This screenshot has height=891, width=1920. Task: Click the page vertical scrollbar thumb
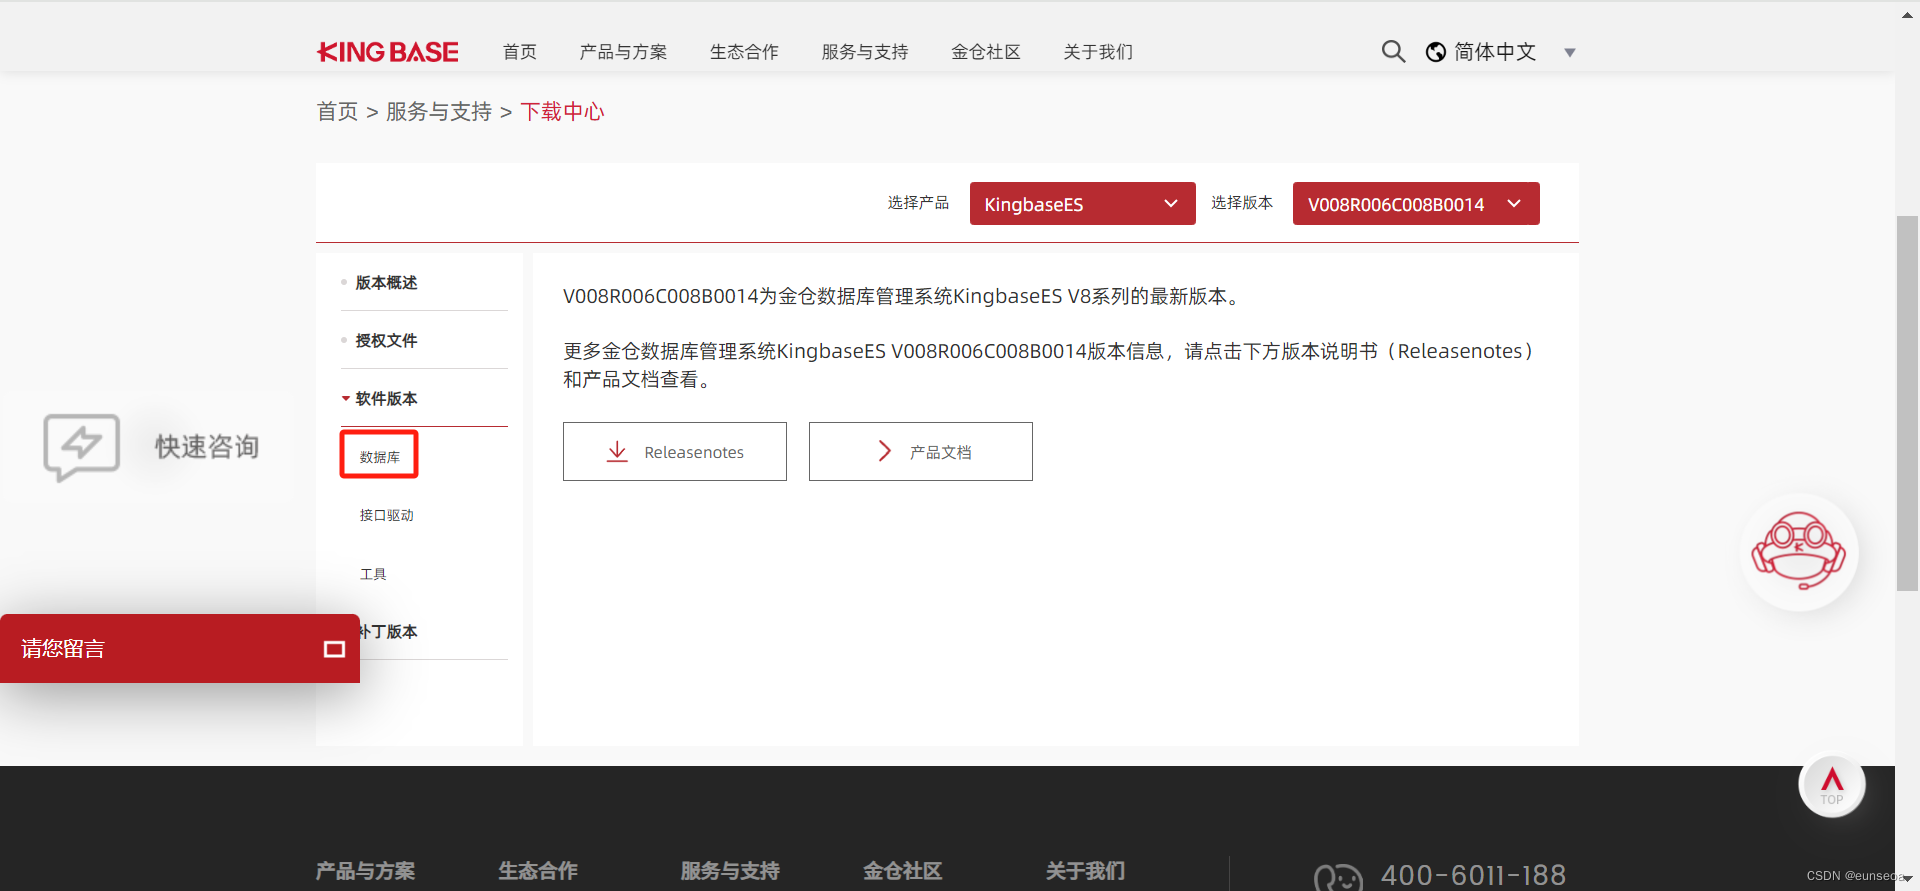[x=1907, y=403]
